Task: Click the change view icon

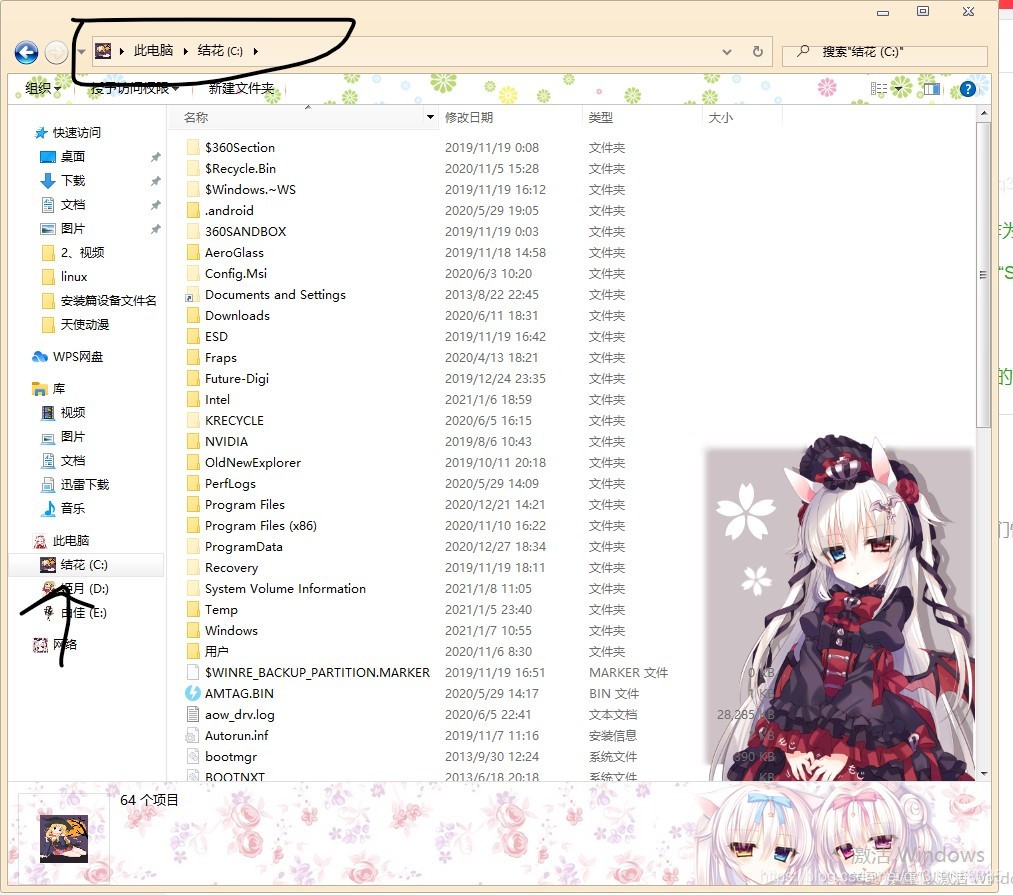Action: coord(879,89)
